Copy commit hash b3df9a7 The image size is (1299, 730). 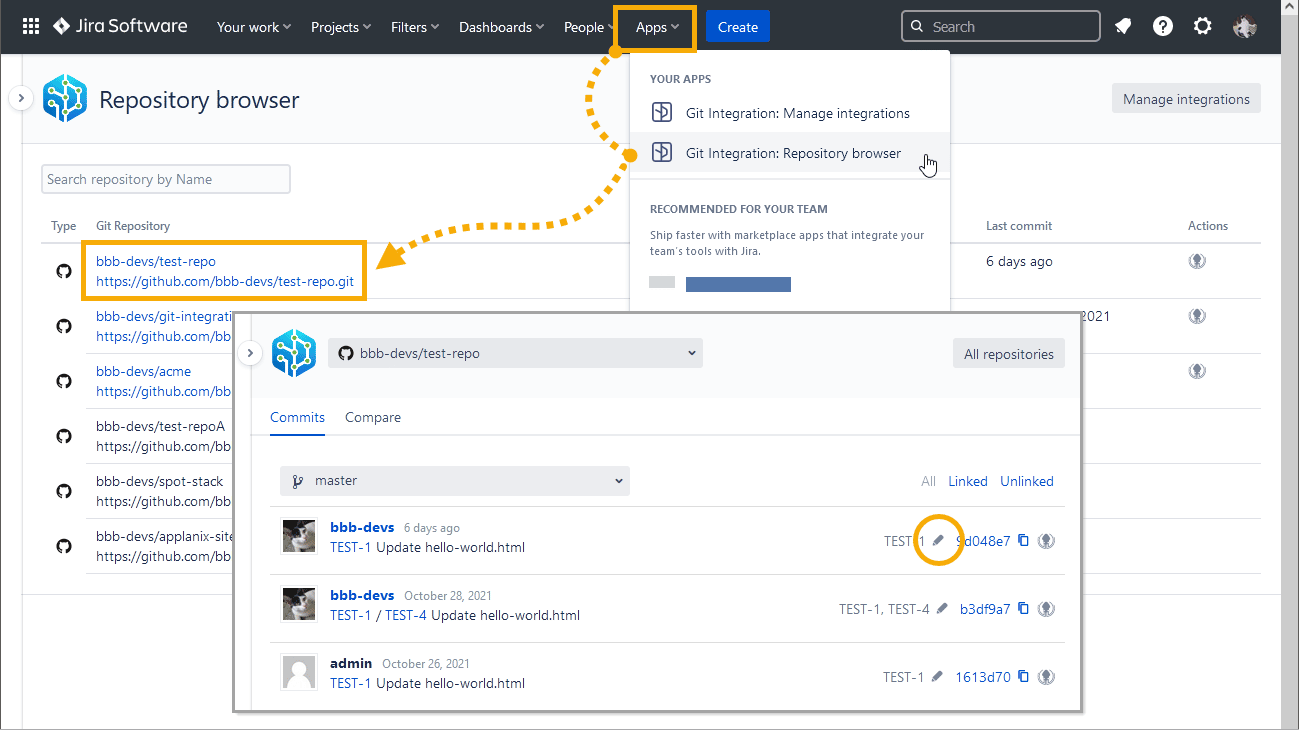pyautogui.click(x=1023, y=608)
